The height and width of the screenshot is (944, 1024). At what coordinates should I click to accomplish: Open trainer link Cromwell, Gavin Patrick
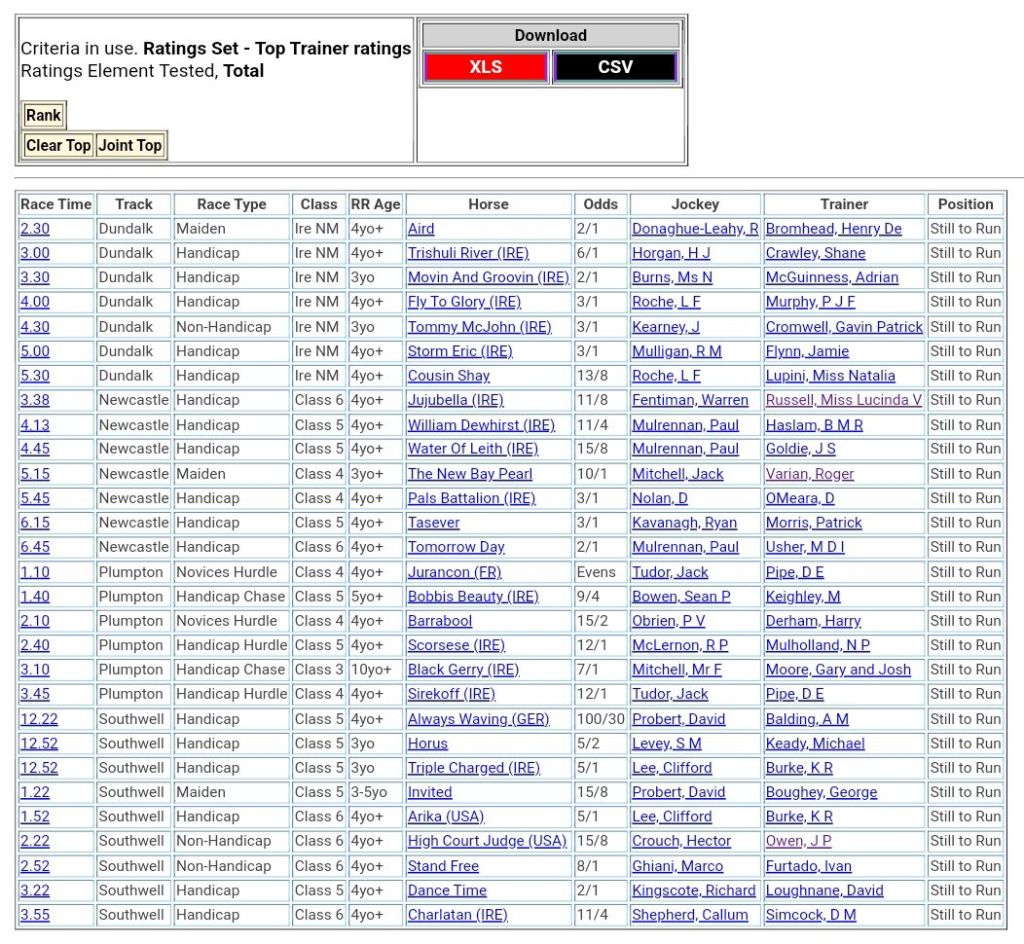point(844,327)
